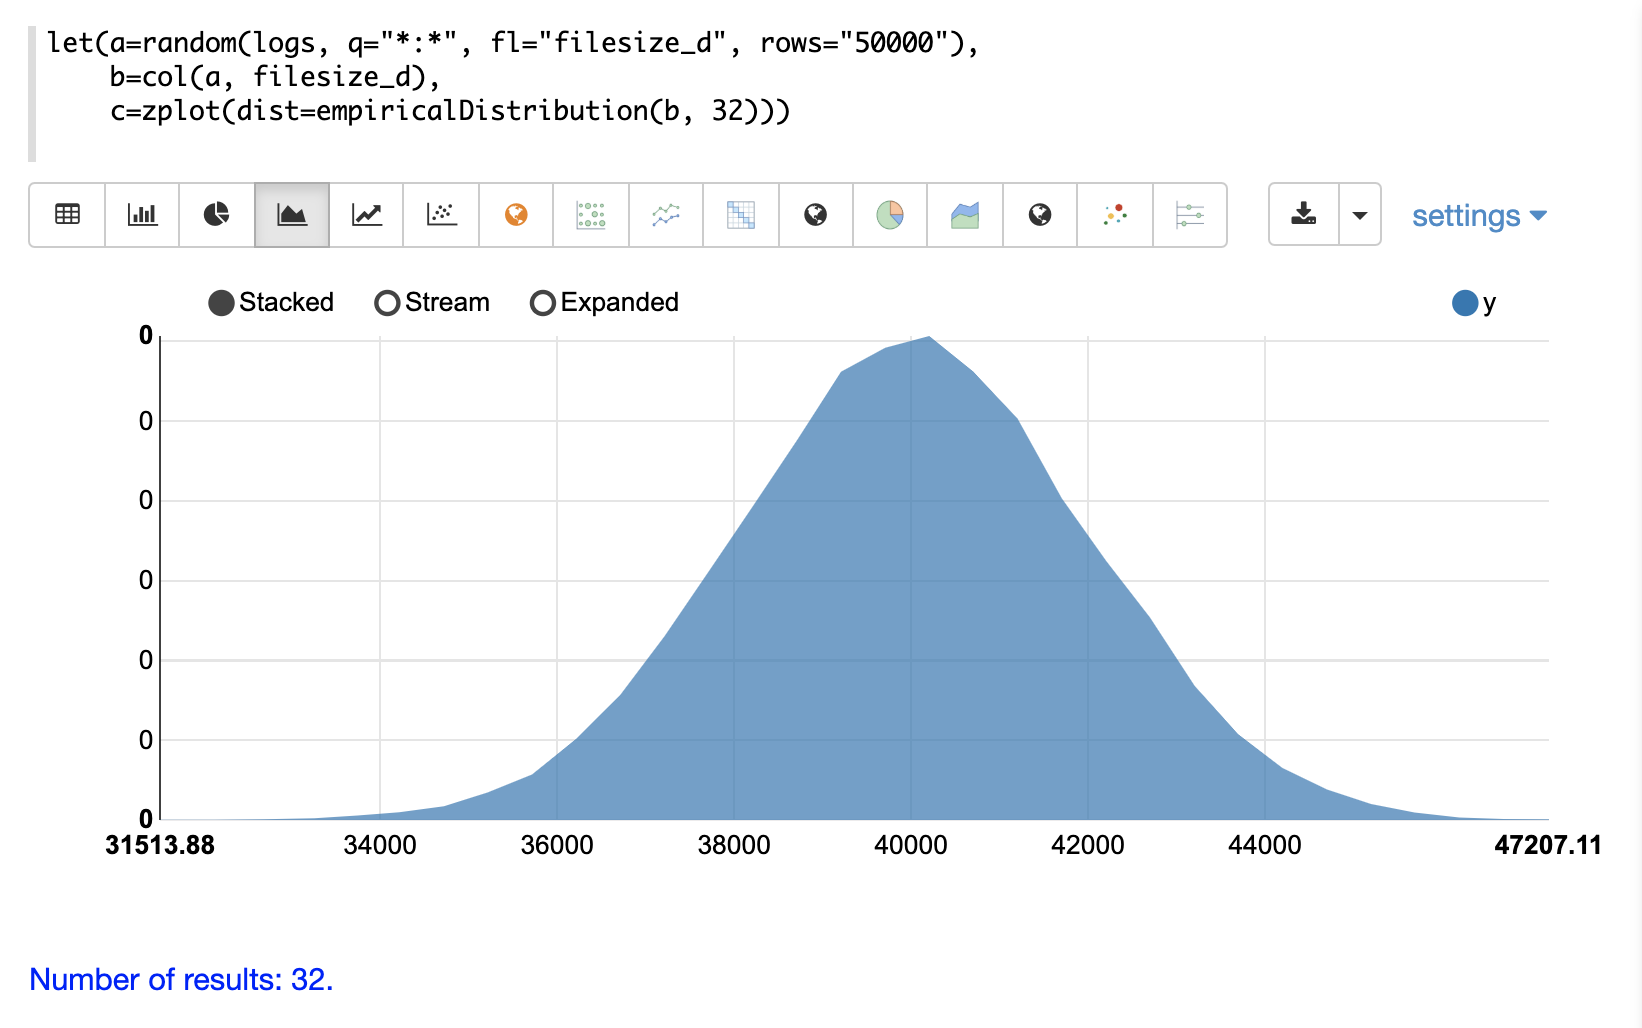This screenshot has width=1642, height=1028.
Task: Click the multicolor pie chart icon
Action: (890, 215)
